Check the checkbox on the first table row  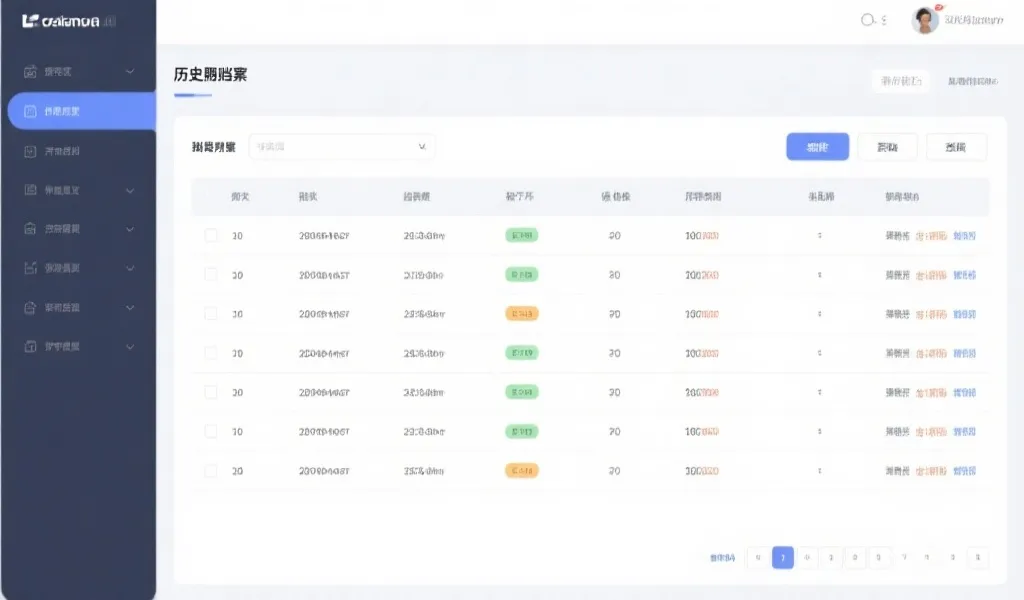210,235
